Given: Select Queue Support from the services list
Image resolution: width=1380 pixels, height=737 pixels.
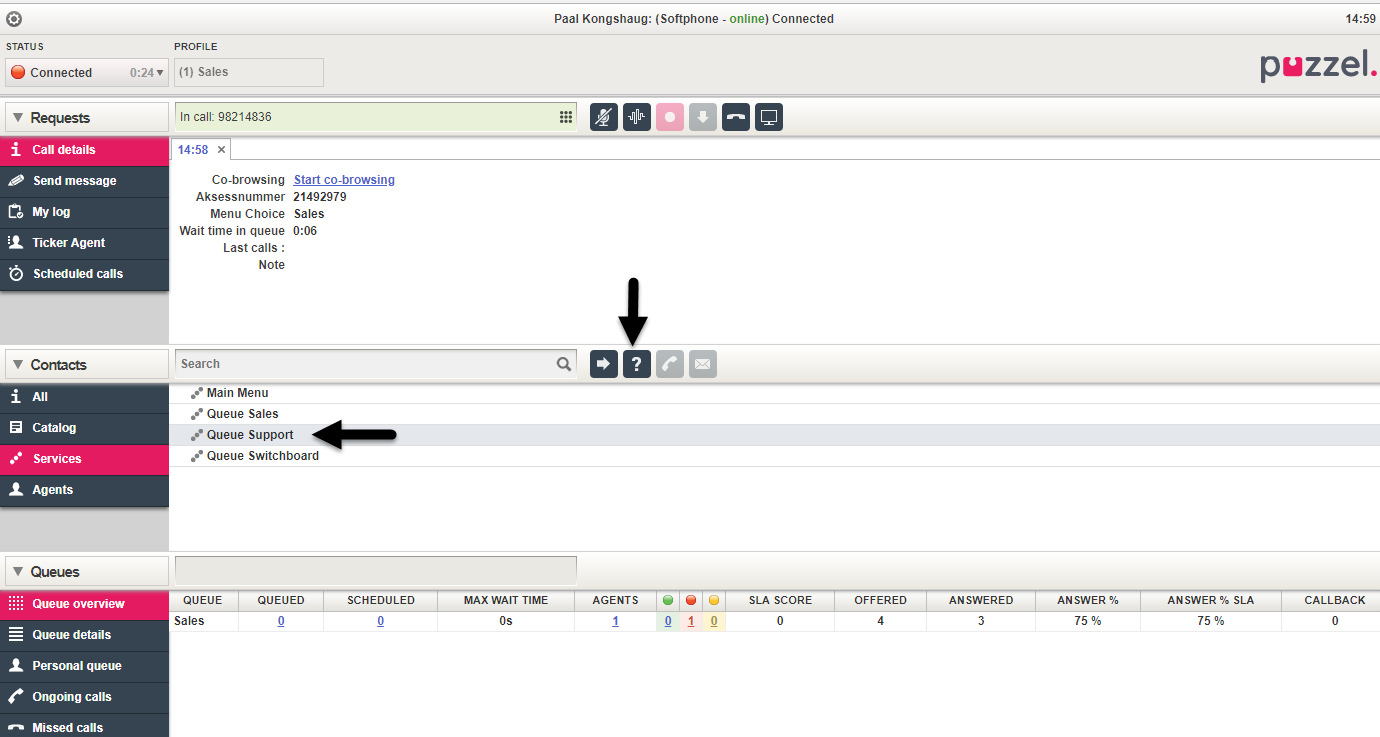Looking at the screenshot, I should (249, 435).
